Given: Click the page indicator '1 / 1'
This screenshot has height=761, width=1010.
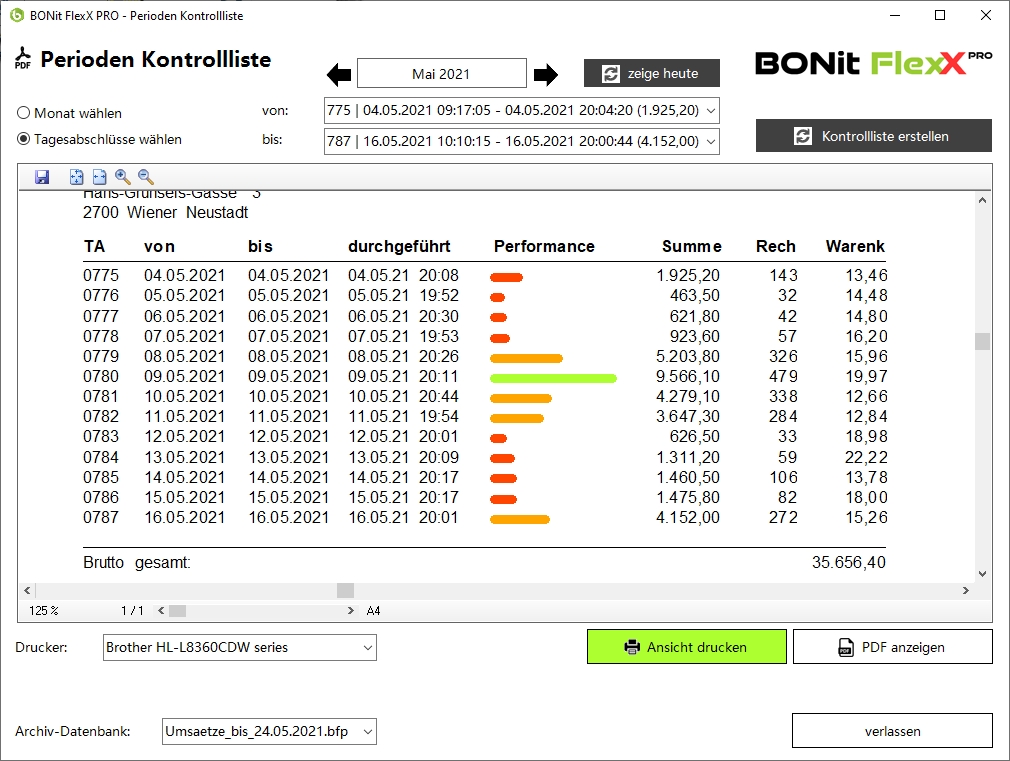Looking at the screenshot, I should tap(133, 610).
